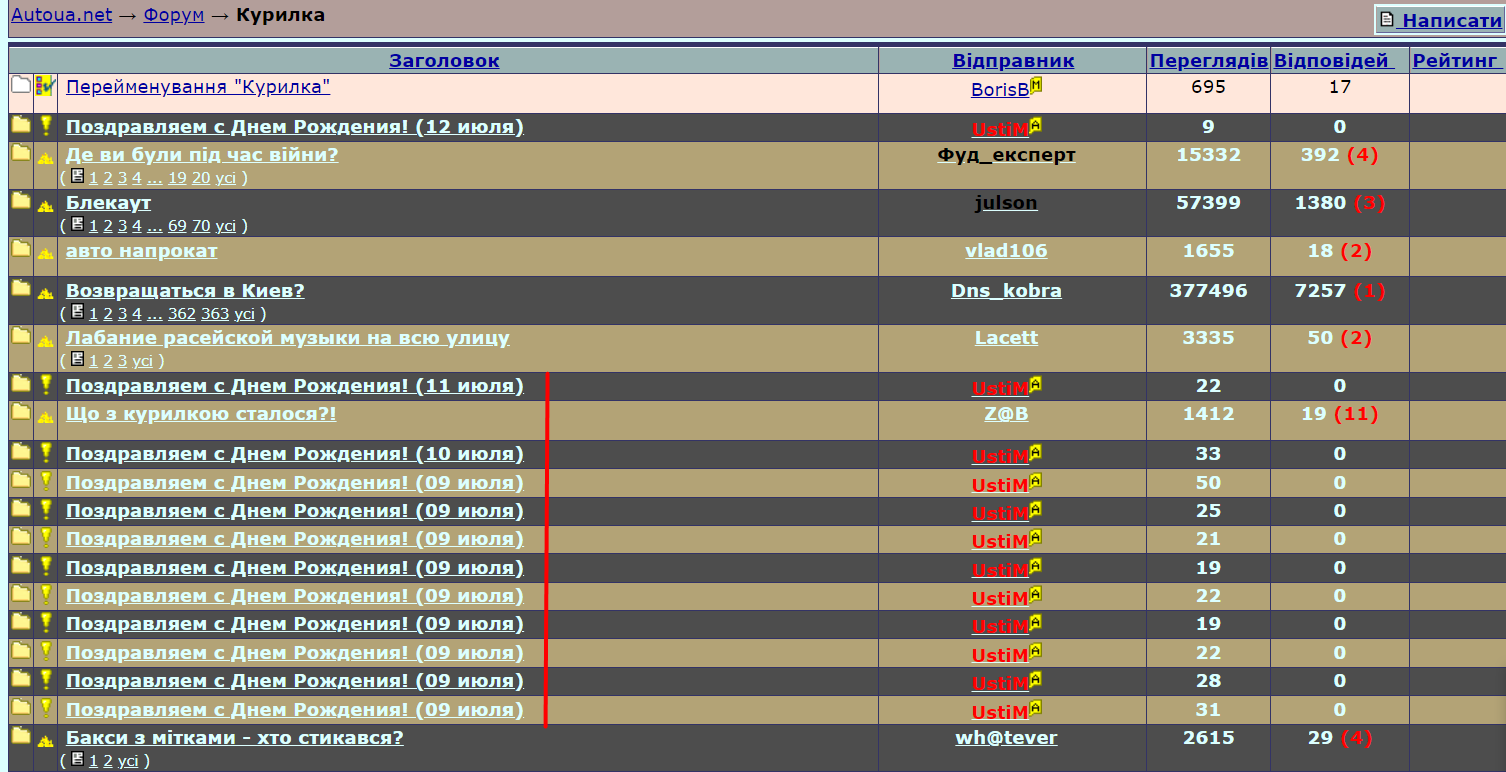Image resolution: width=1506 pixels, height=772 pixels.
Task: Click page icon under Де ви були під час війни?
Action: tap(77, 177)
